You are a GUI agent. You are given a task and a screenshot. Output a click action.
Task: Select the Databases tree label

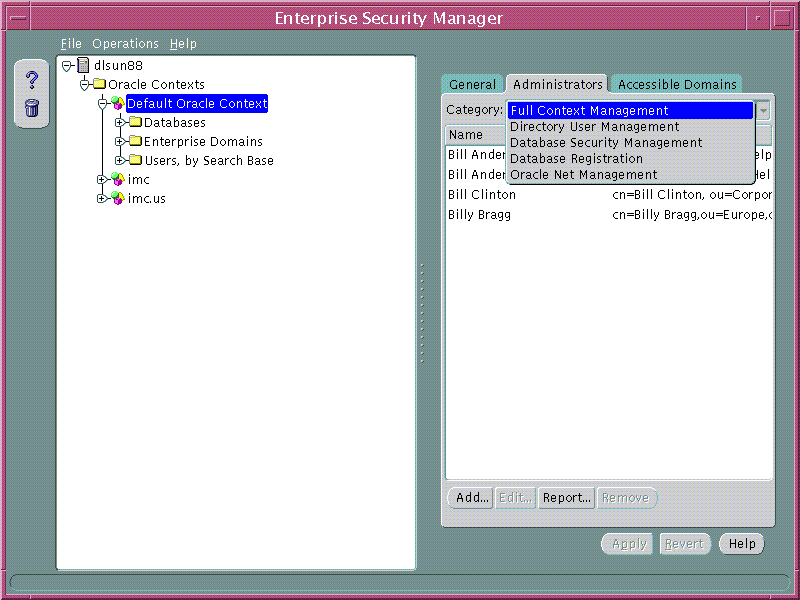click(174, 122)
